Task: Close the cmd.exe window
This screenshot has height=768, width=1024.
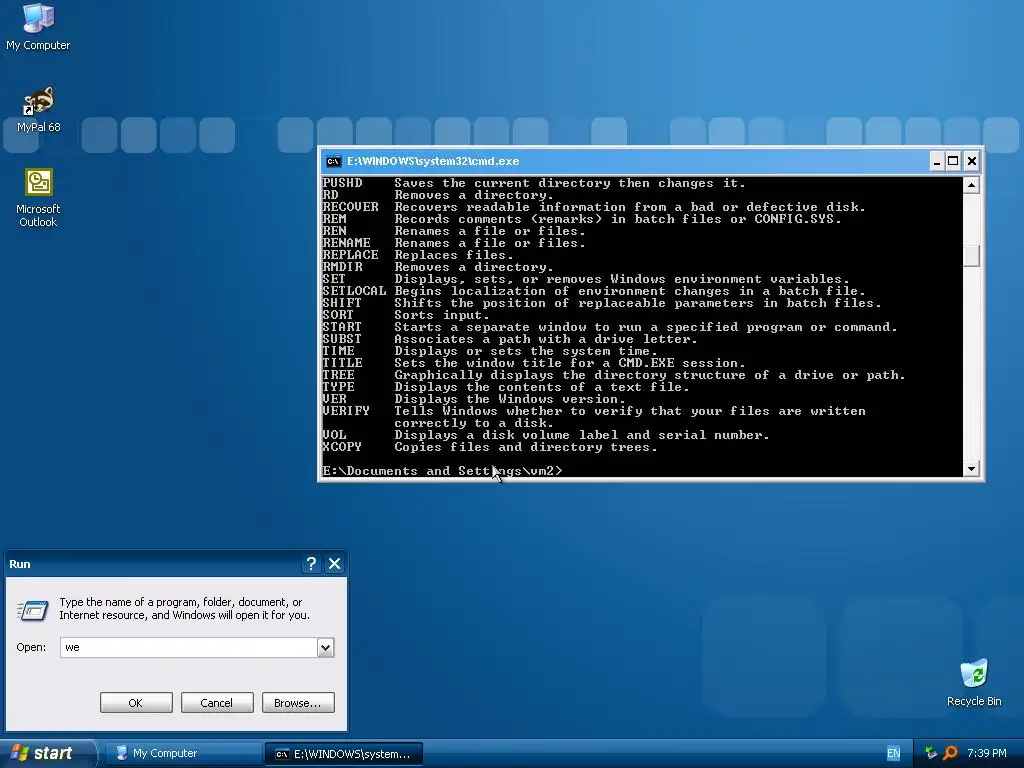Action: click(971, 161)
